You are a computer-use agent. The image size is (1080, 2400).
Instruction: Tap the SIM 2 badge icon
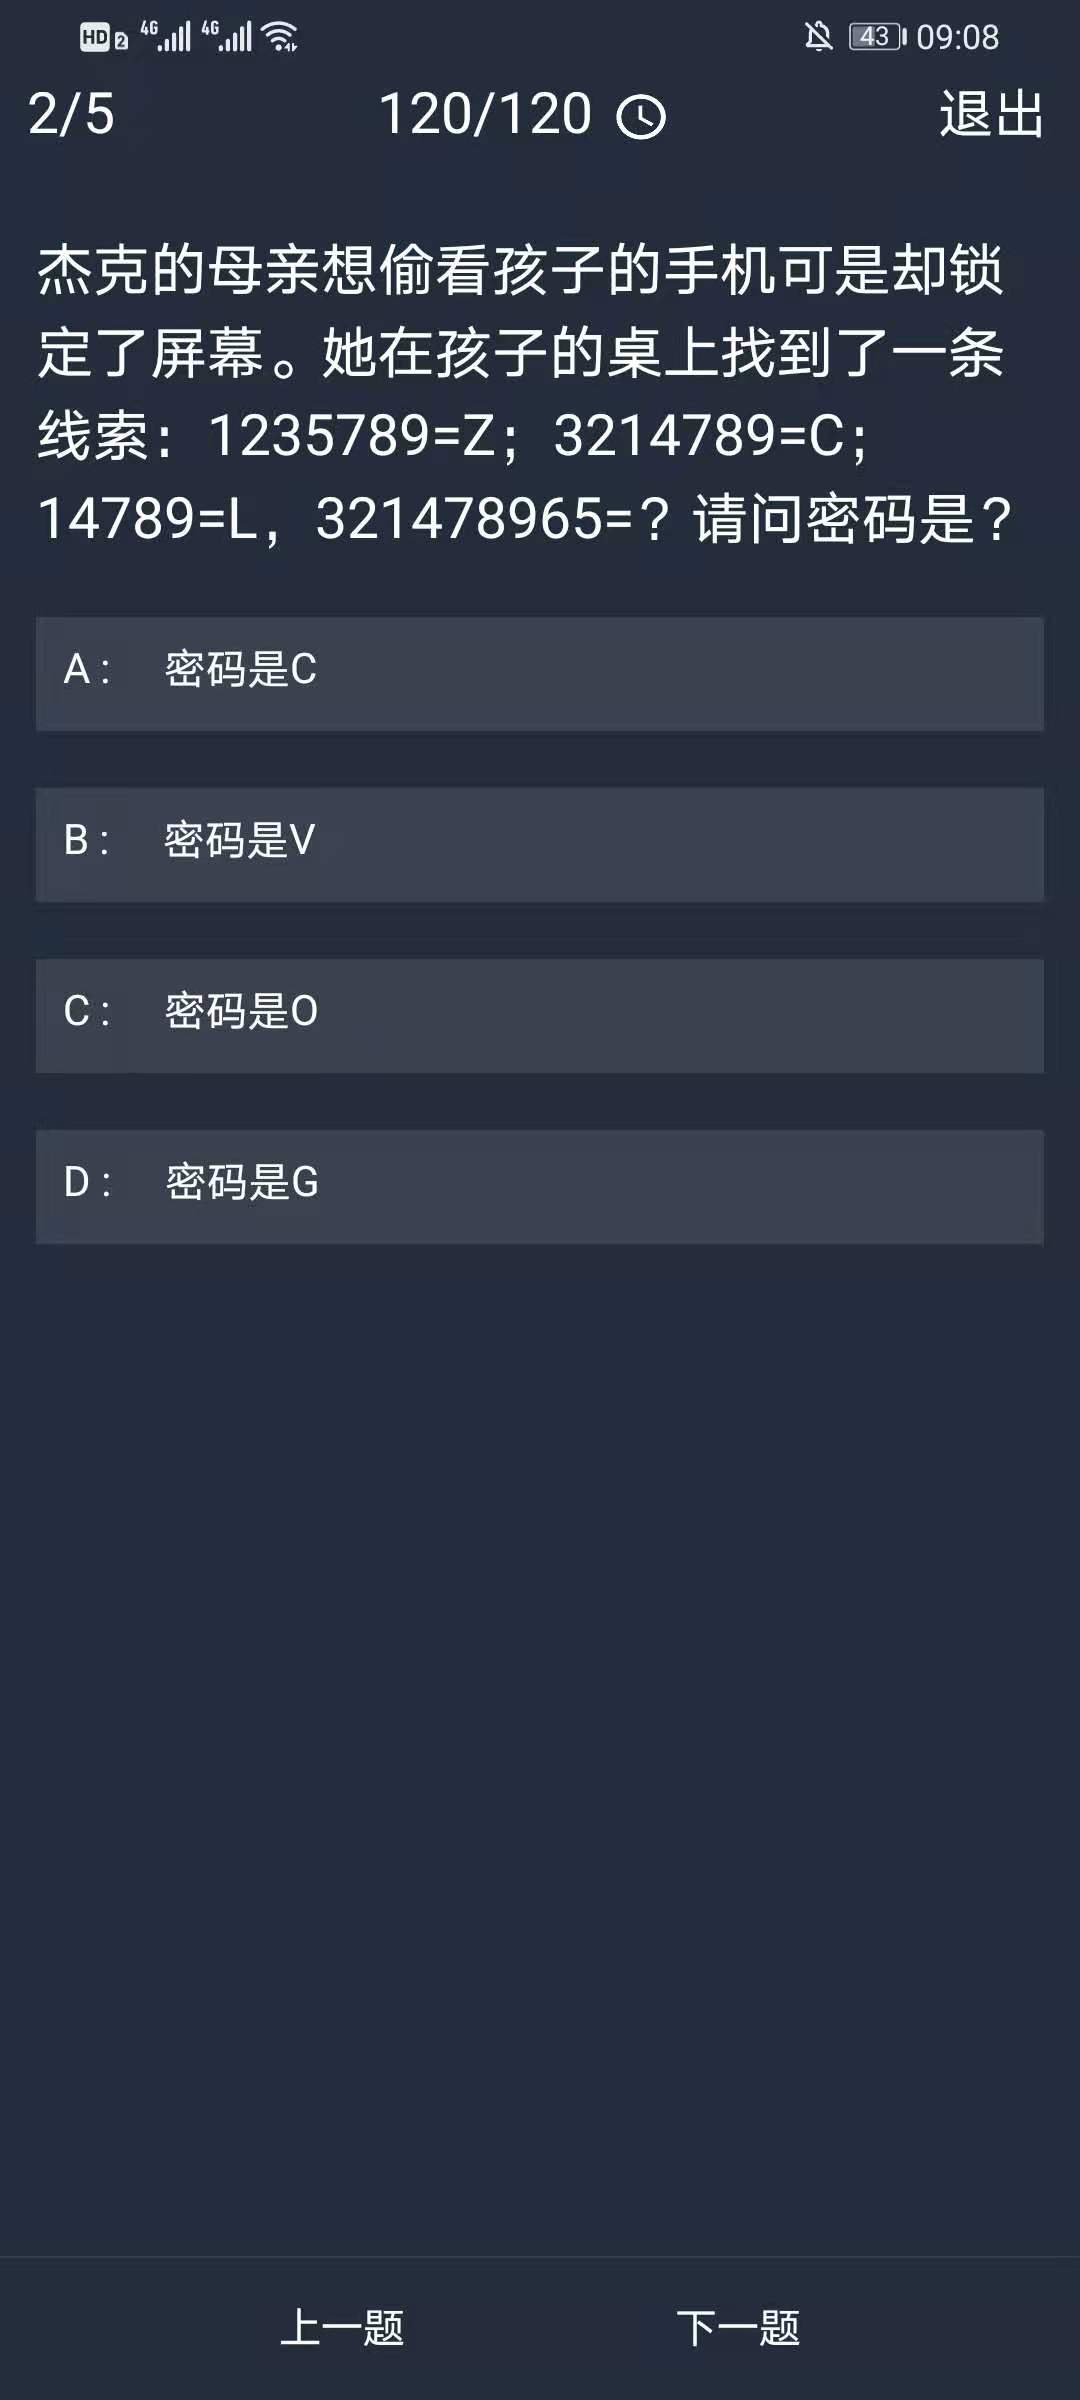click(121, 41)
